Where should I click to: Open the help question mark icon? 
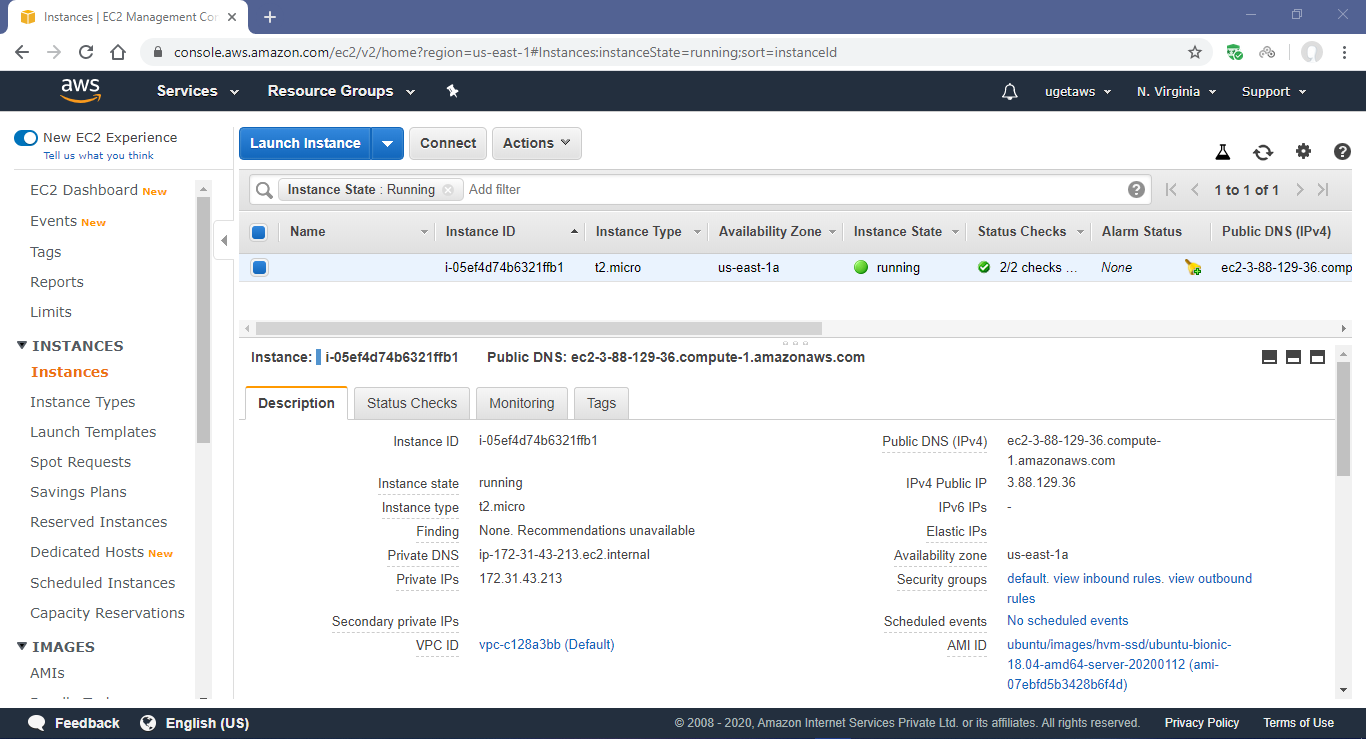1343,151
